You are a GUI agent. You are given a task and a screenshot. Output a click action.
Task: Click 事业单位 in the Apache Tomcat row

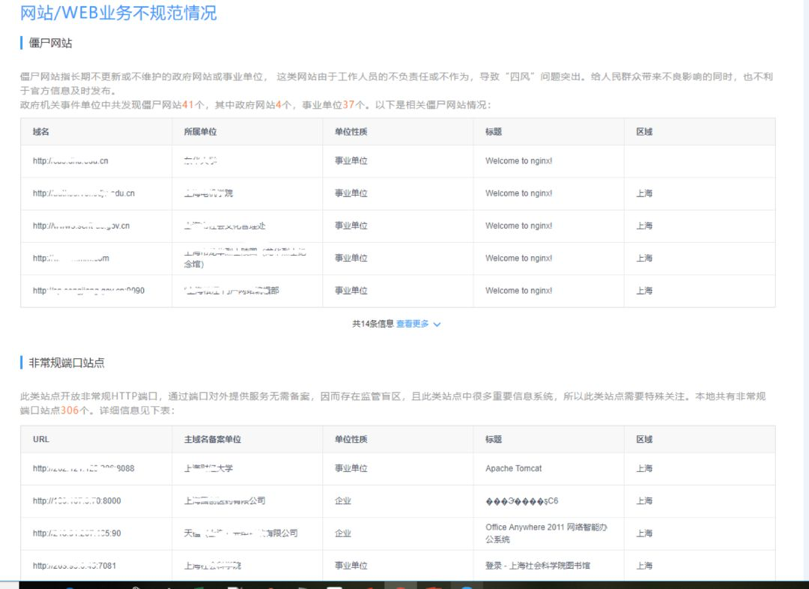click(x=351, y=468)
